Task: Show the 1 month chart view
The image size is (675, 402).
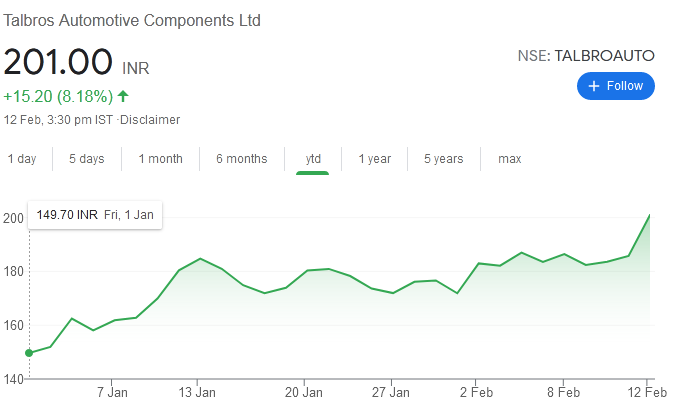Action: [x=160, y=159]
